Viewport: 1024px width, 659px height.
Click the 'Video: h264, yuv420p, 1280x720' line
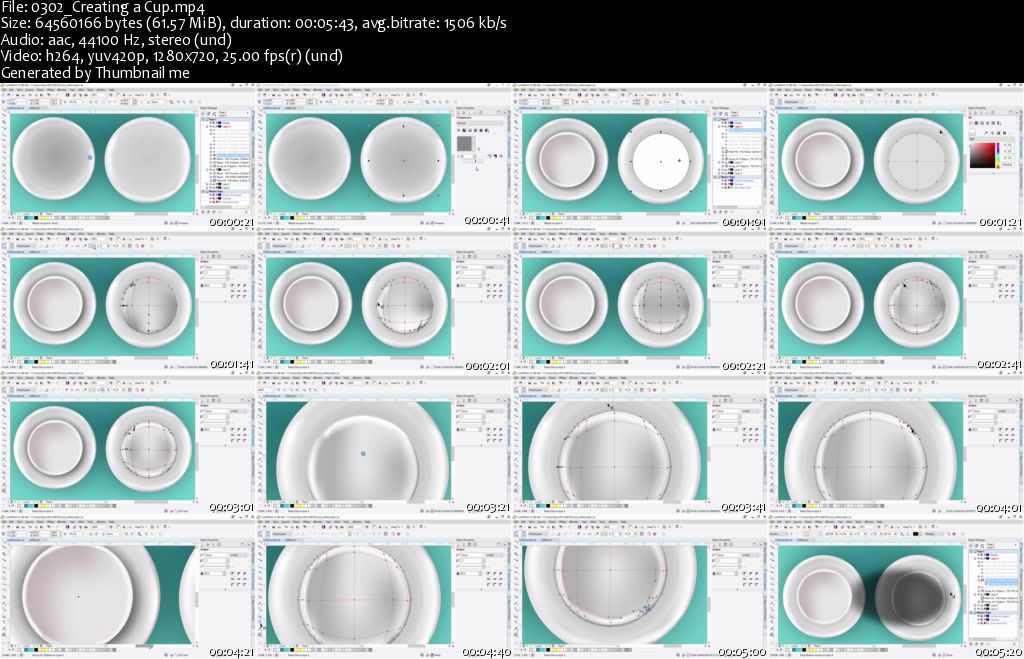tap(172, 56)
